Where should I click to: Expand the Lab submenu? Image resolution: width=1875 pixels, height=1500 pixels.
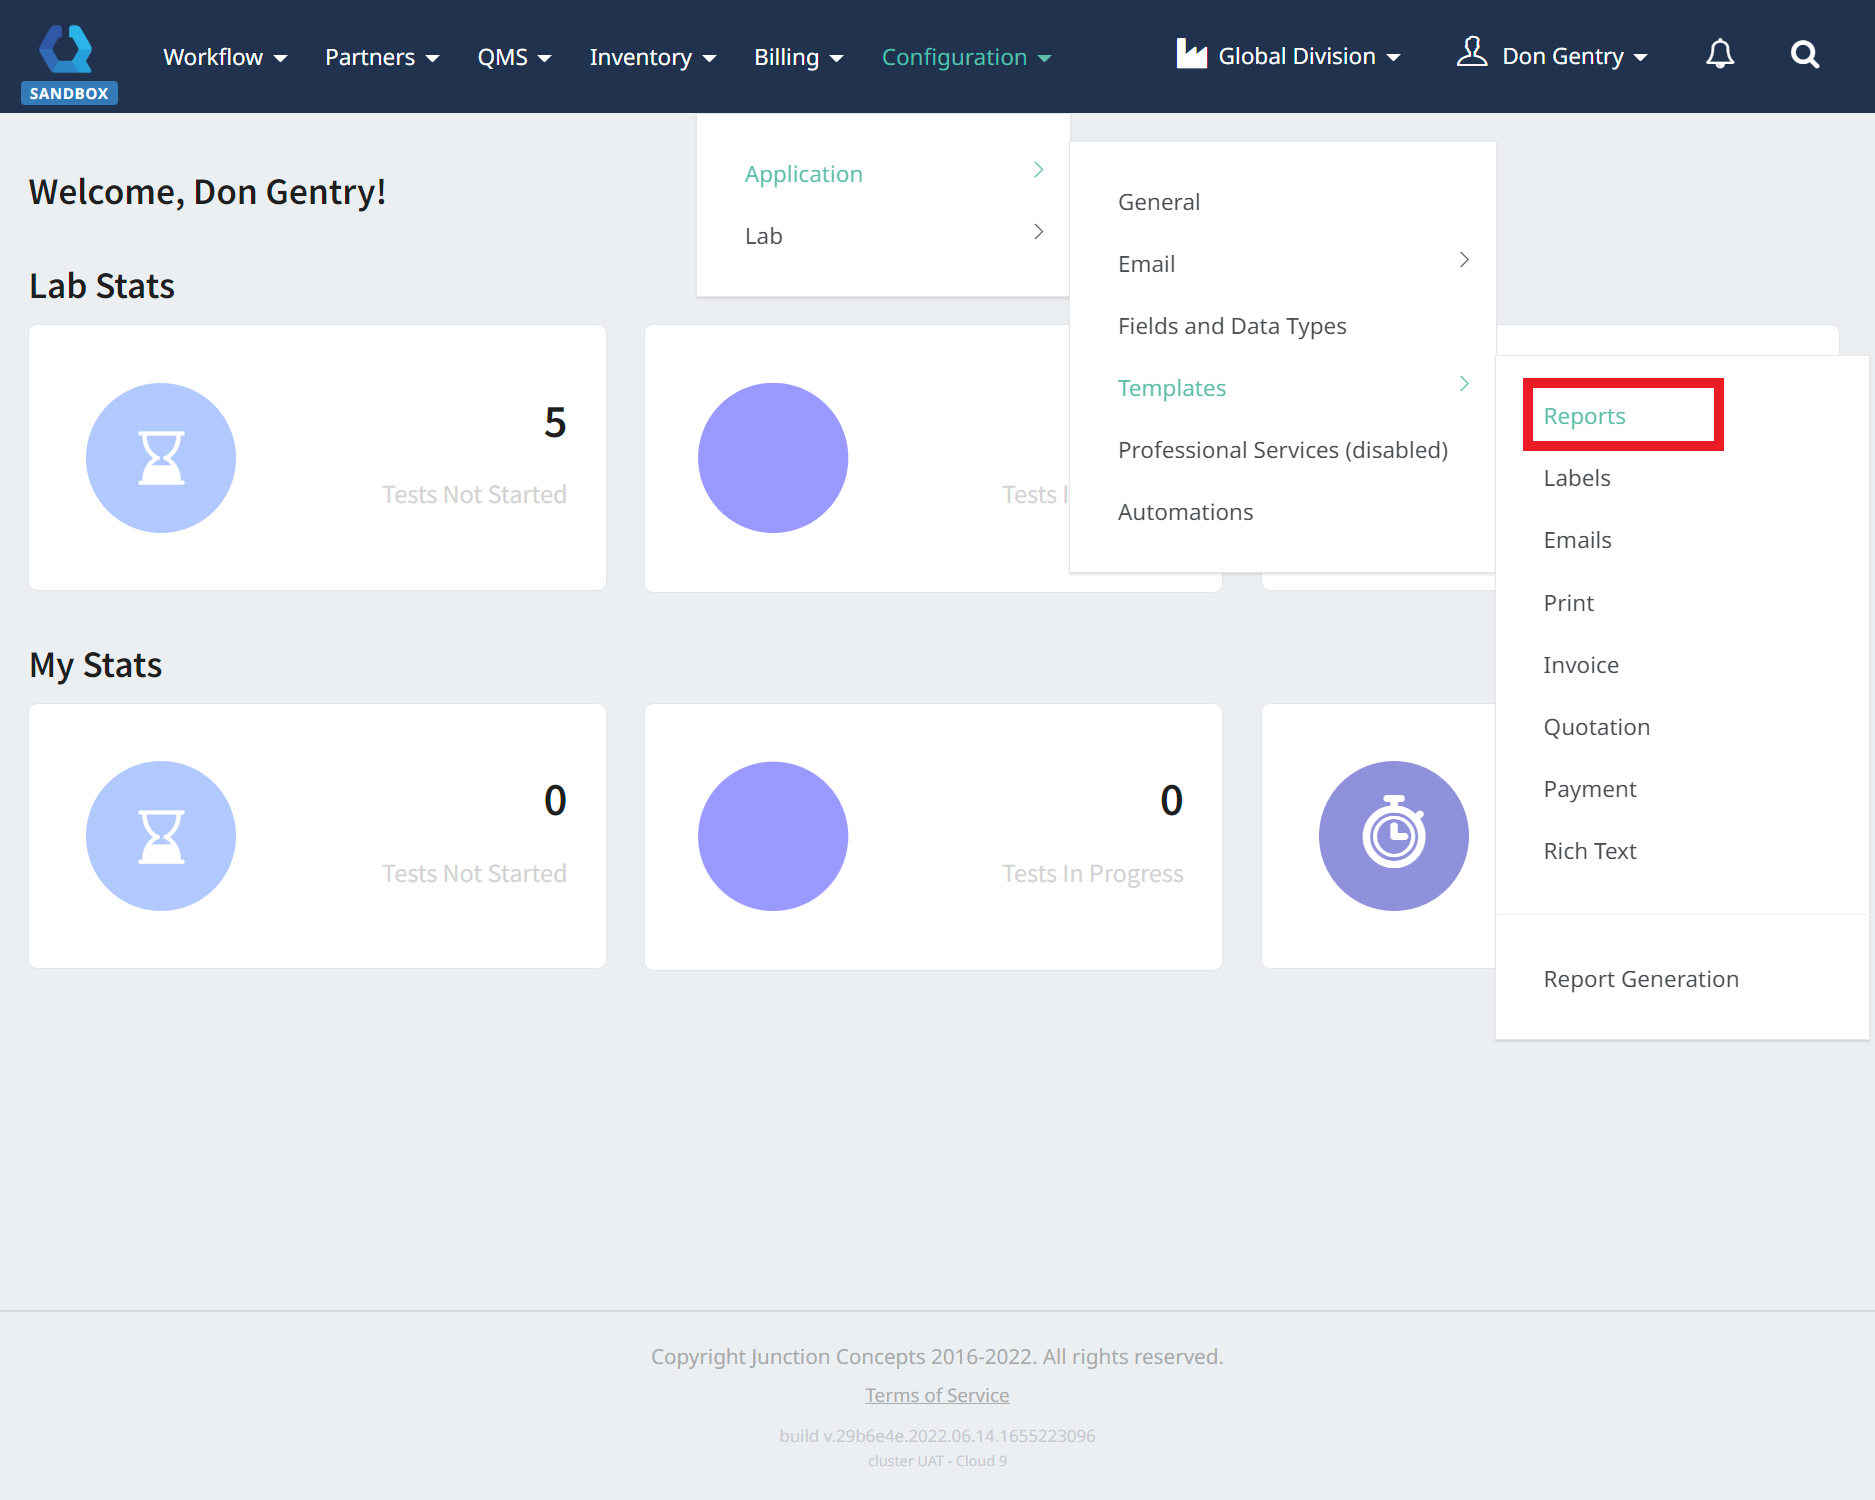click(x=890, y=236)
